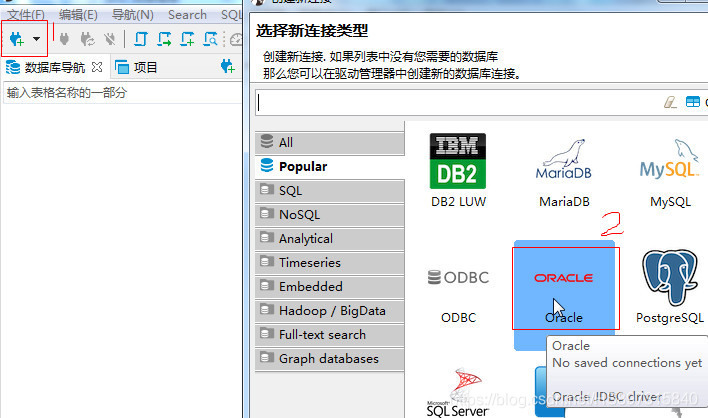Close the 数据库导航 tab with its X
The height and width of the screenshot is (418, 708).
[97, 67]
